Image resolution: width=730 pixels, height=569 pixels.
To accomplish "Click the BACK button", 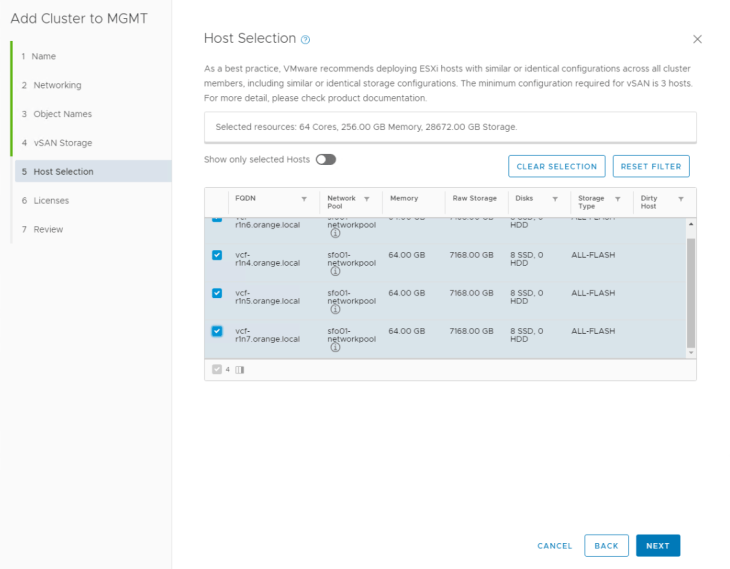I will [606, 546].
